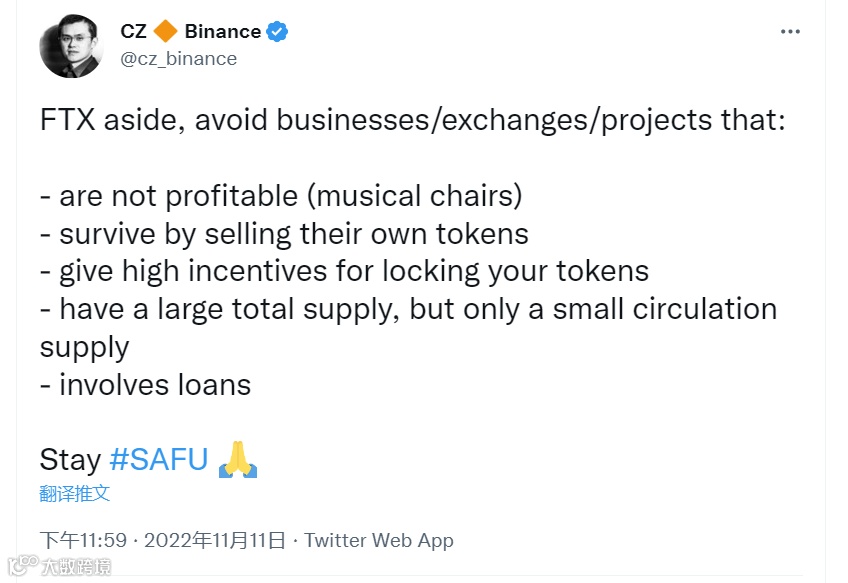Viewport: 848px width, 583px height.
Task: Open CZ's profile avatar photo
Action: (x=71, y=46)
